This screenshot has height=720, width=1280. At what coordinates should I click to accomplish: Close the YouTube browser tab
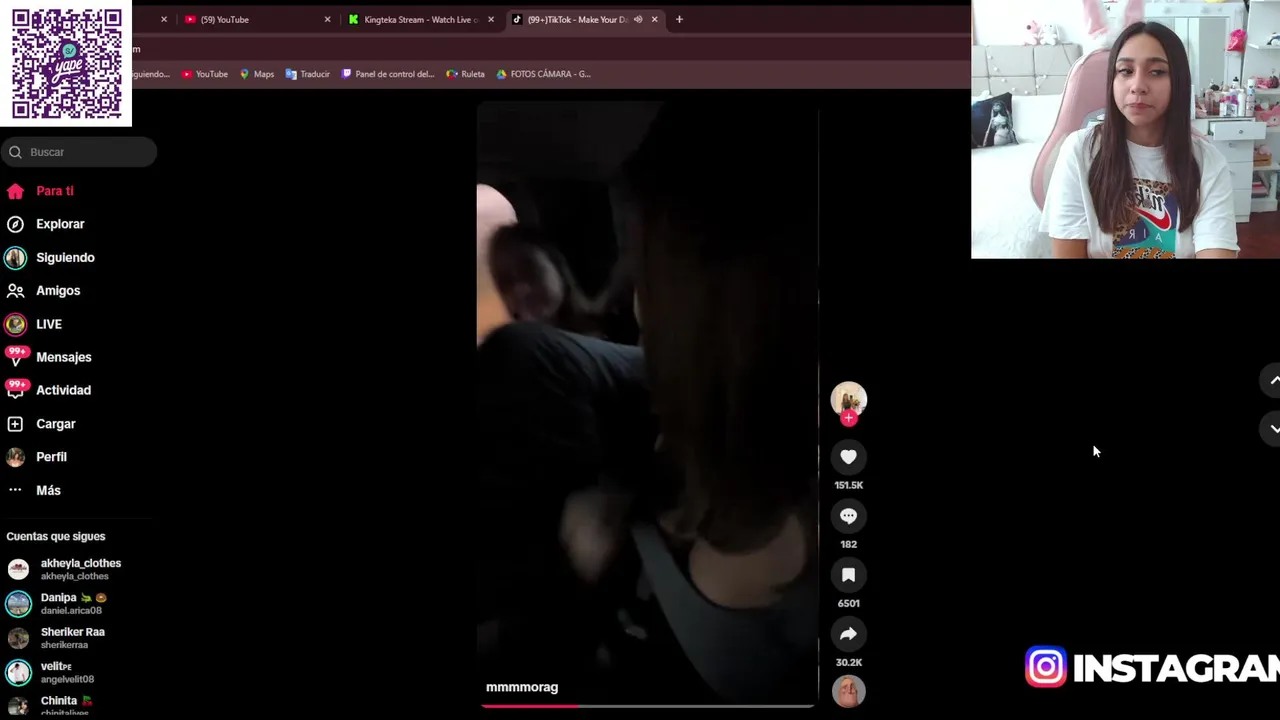[x=327, y=19]
